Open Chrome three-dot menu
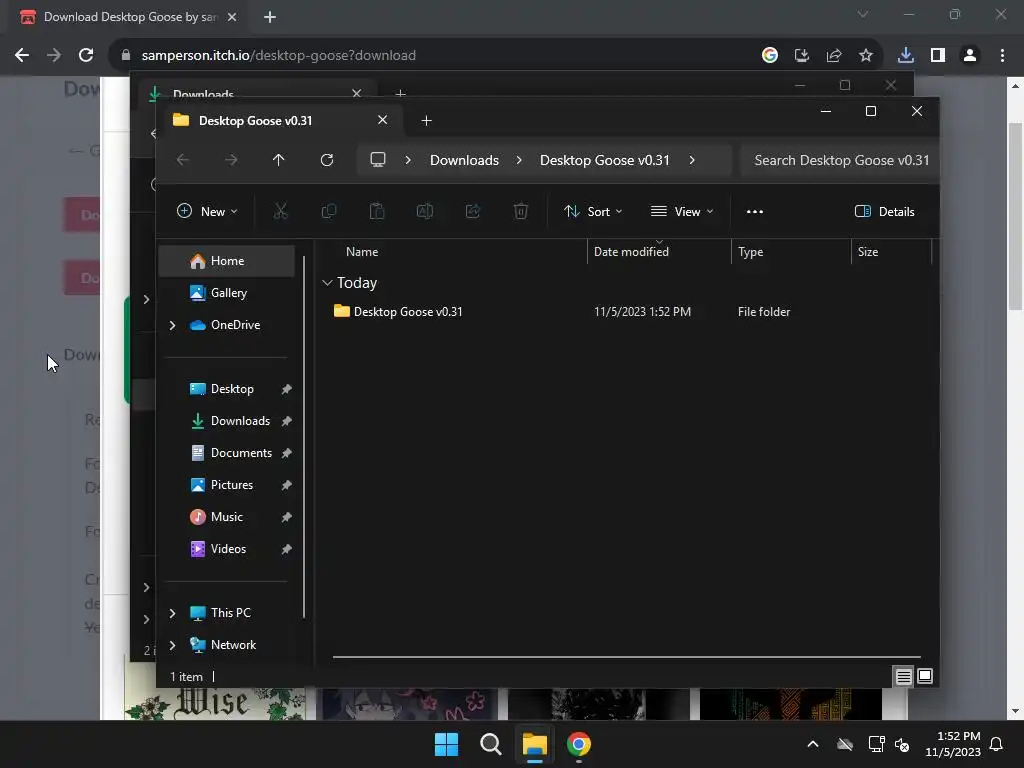Image resolution: width=1024 pixels, height=768 pixels. [x=1002, y=56]
